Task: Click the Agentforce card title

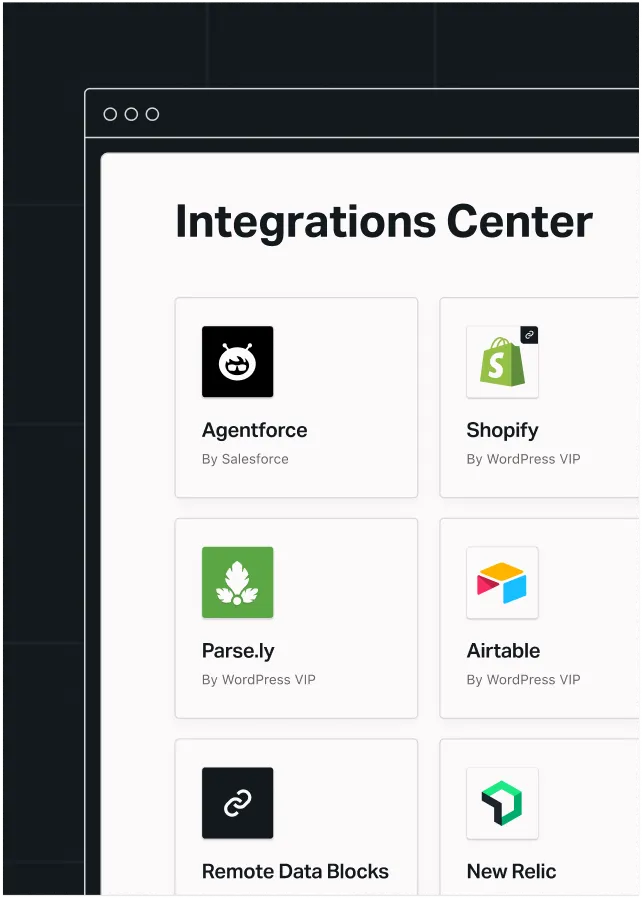Action: (x=255, y=430)
